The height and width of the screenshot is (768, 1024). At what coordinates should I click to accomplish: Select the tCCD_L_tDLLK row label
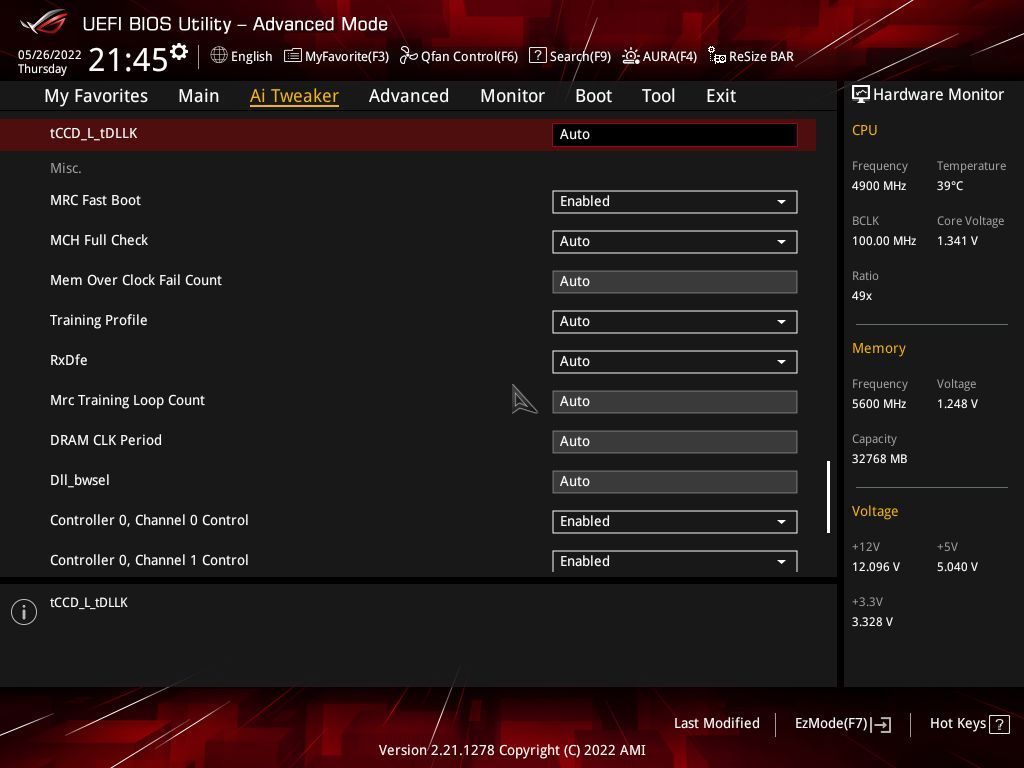93,133
